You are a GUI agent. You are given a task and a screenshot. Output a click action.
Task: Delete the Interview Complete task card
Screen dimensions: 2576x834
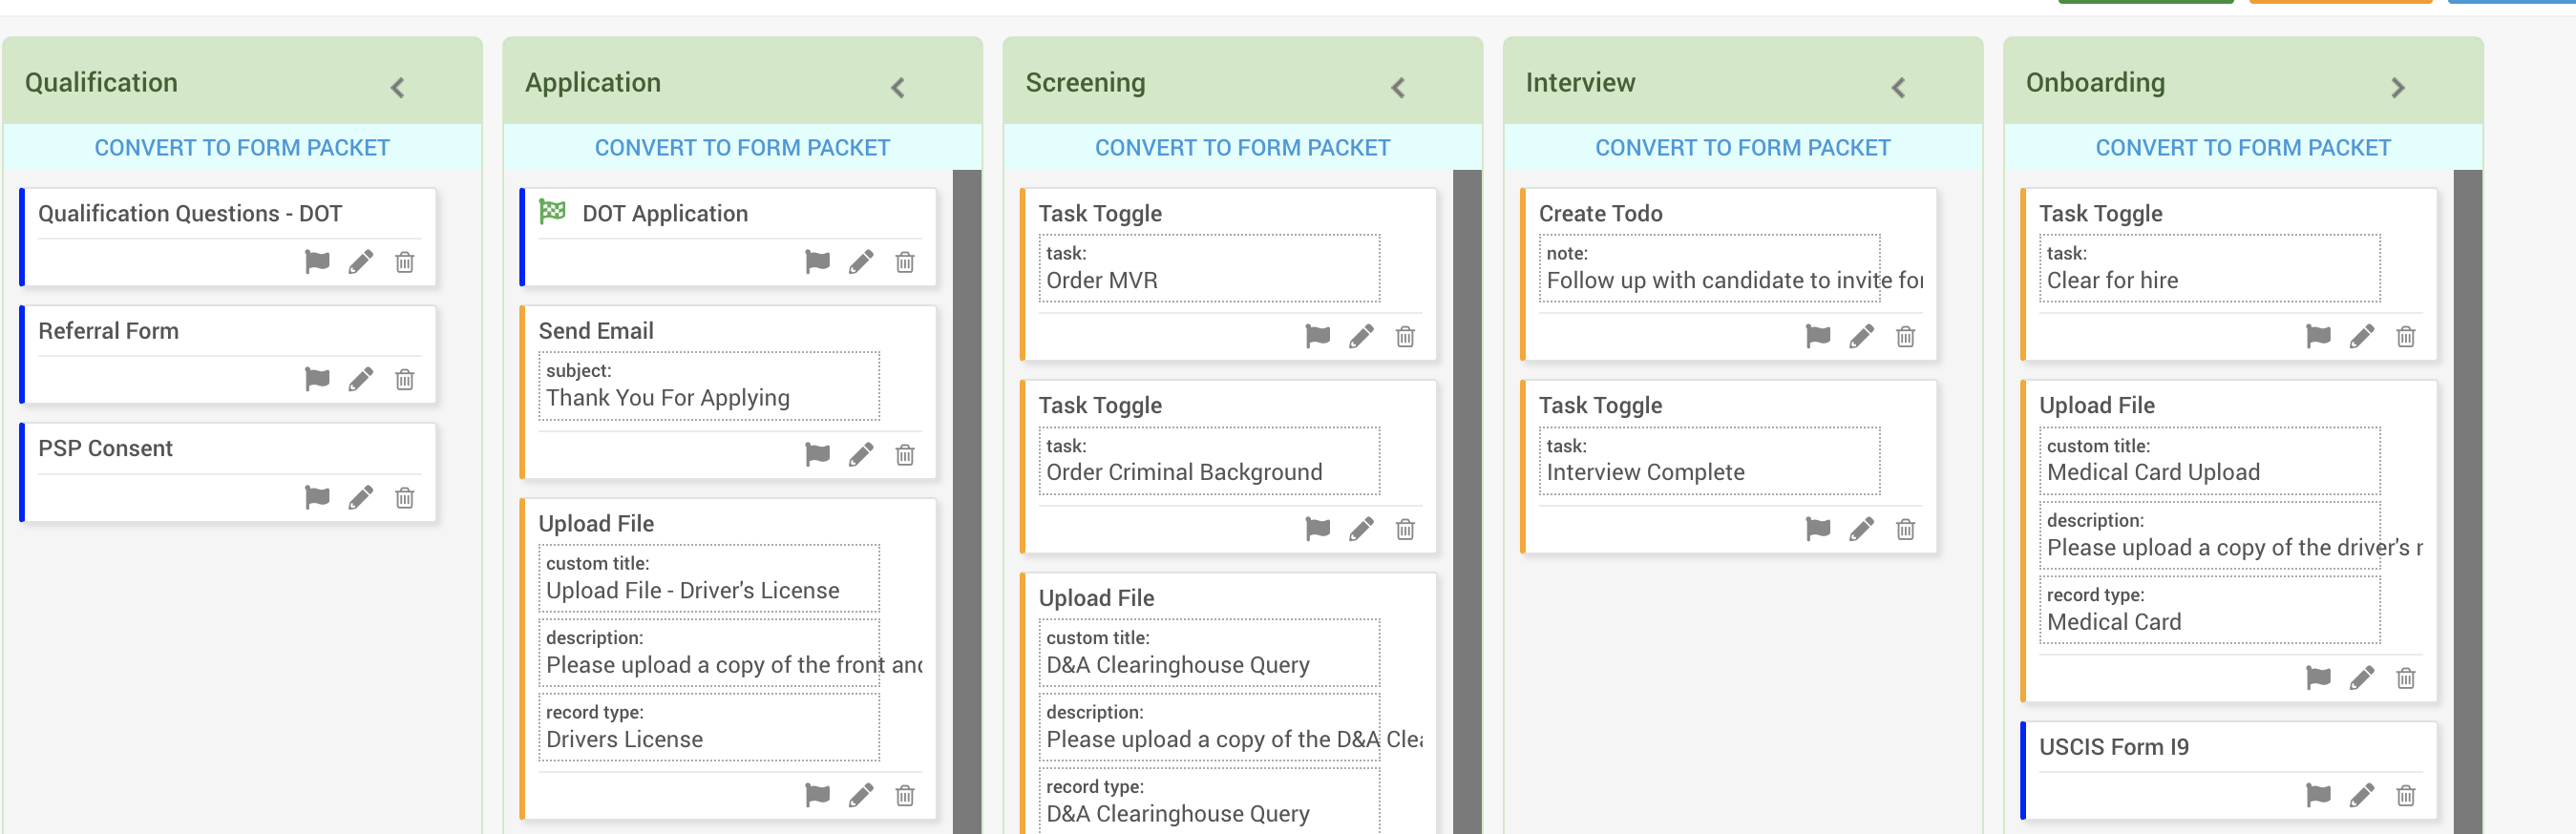coord(1906,529)
